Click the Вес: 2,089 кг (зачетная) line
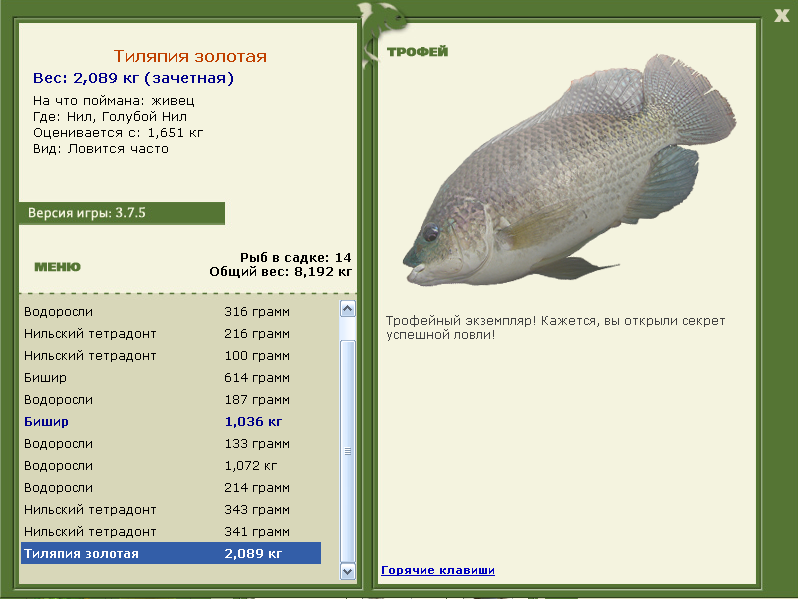Image resolution: width=798 pixels, height=599 pixels. tap(133, 78)
